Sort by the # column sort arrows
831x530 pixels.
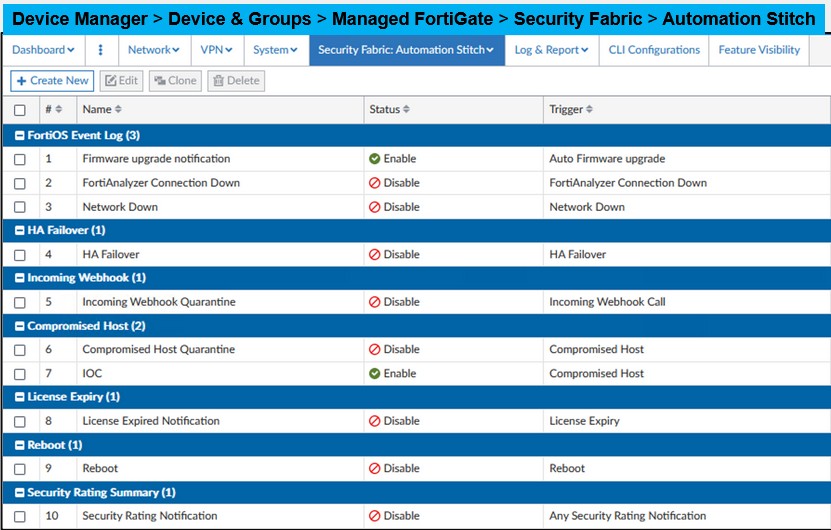(x=58, y=109)
